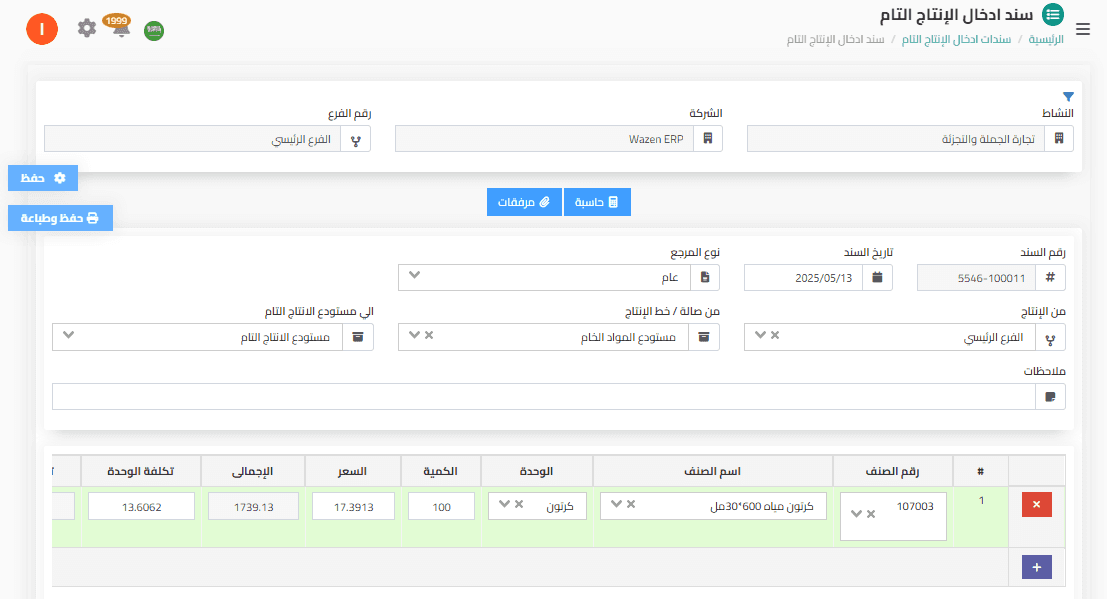Open the blue filter funnel above النشاط

pos(1068,96)
